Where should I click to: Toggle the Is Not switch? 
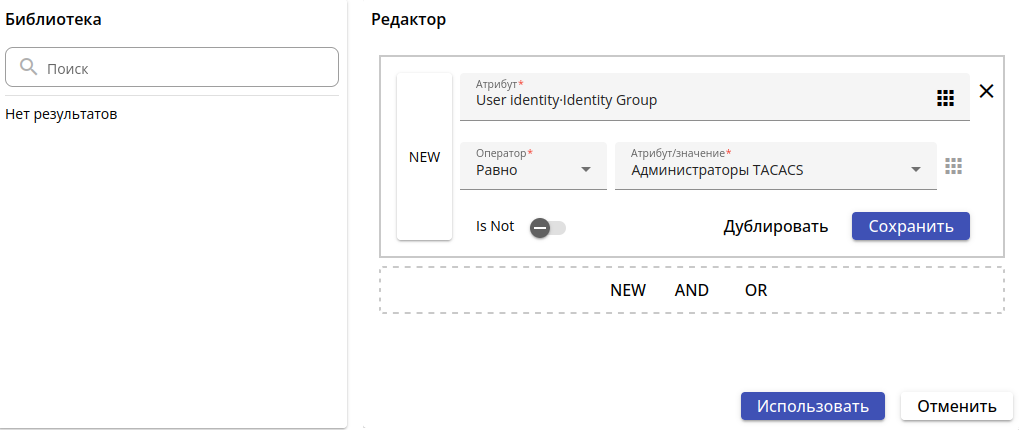(x=547, y=227)
